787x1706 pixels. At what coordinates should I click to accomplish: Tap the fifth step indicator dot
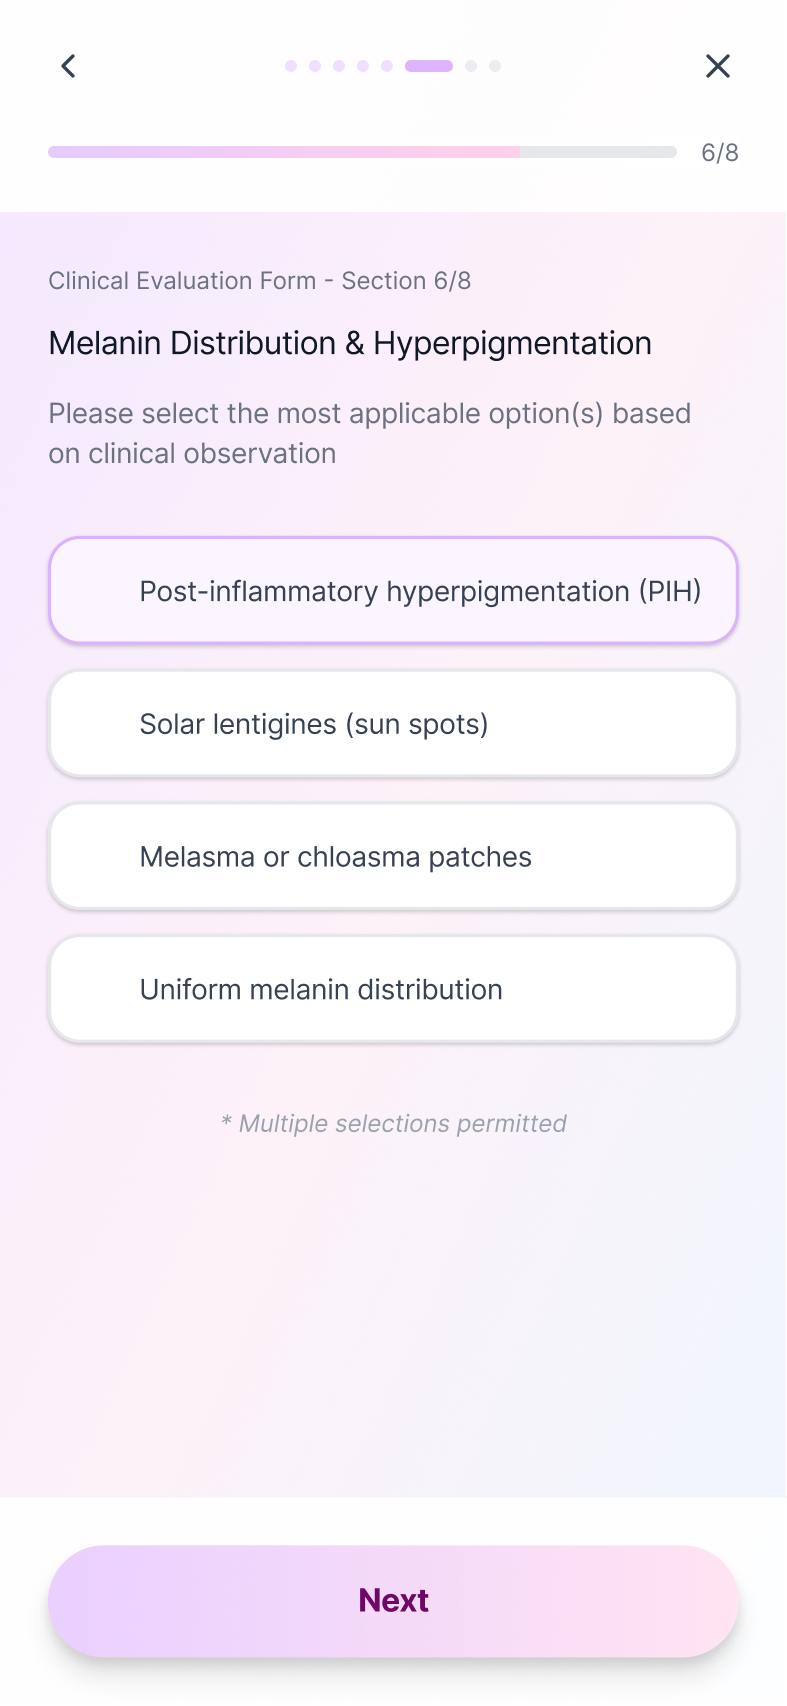(x=386, y=66)
